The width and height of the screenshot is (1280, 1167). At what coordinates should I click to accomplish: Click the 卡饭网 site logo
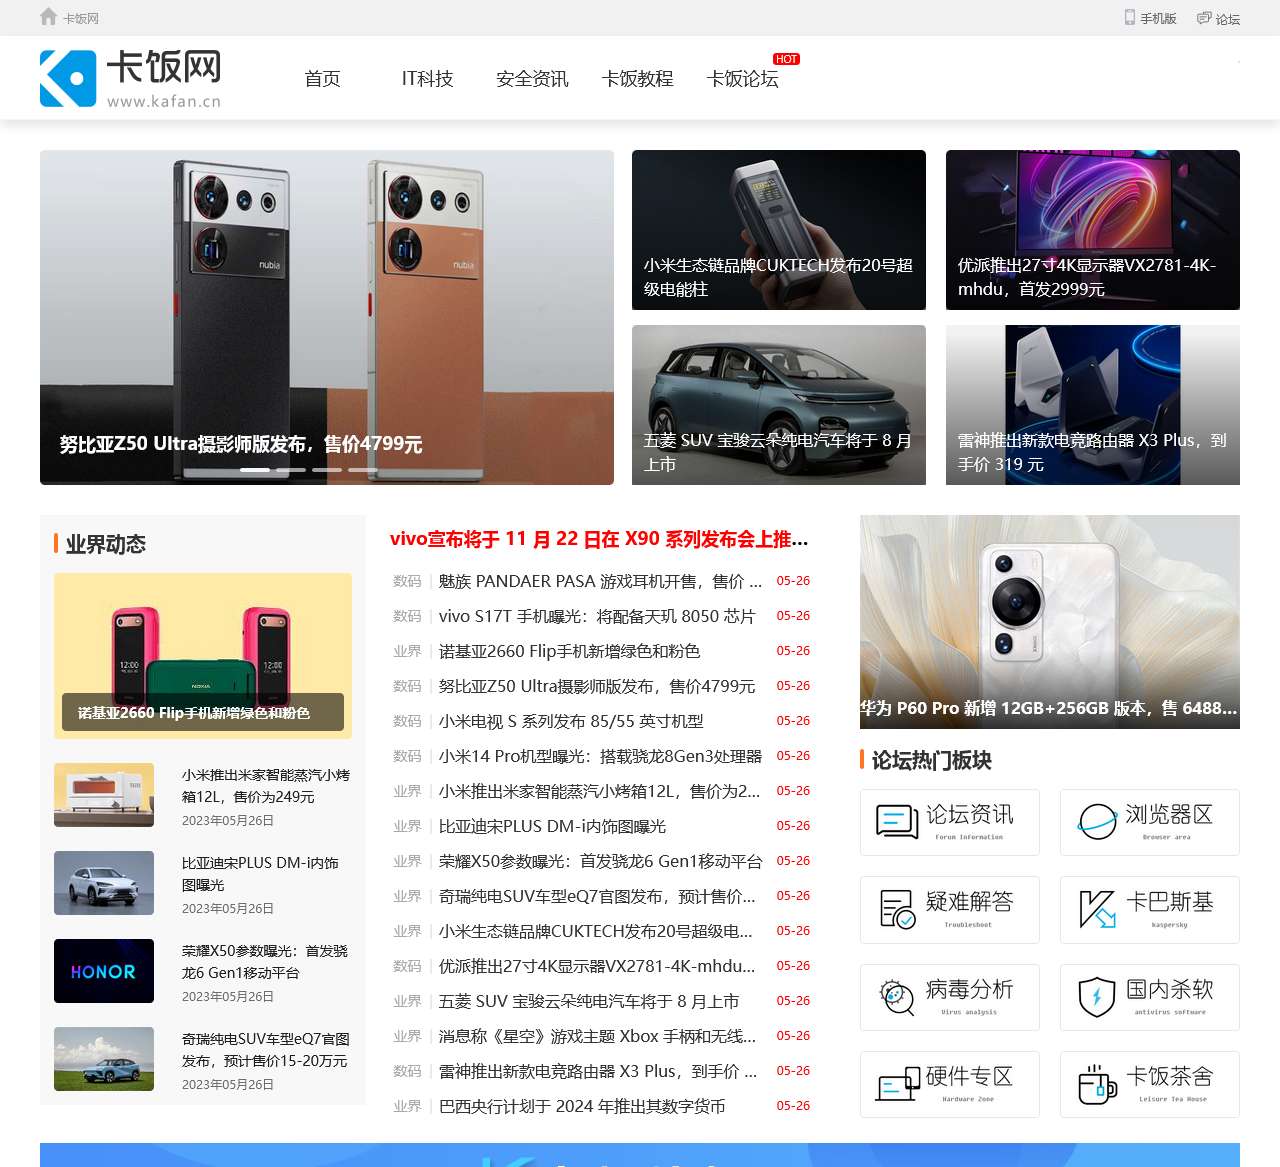(x=130, y=78)
